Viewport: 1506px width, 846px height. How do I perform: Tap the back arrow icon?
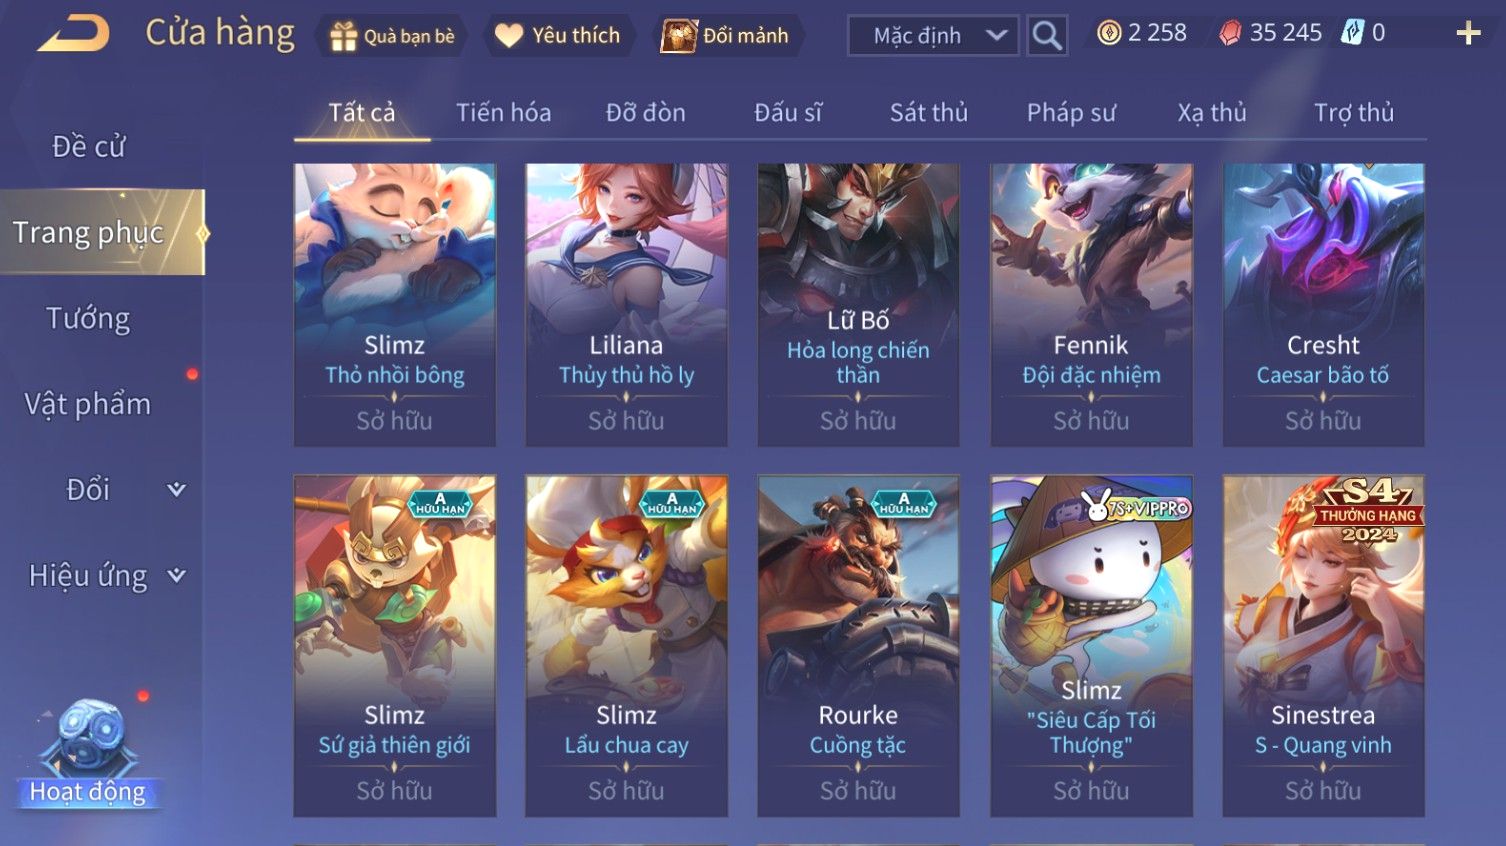pyautogui.click(x=74, y=33)
